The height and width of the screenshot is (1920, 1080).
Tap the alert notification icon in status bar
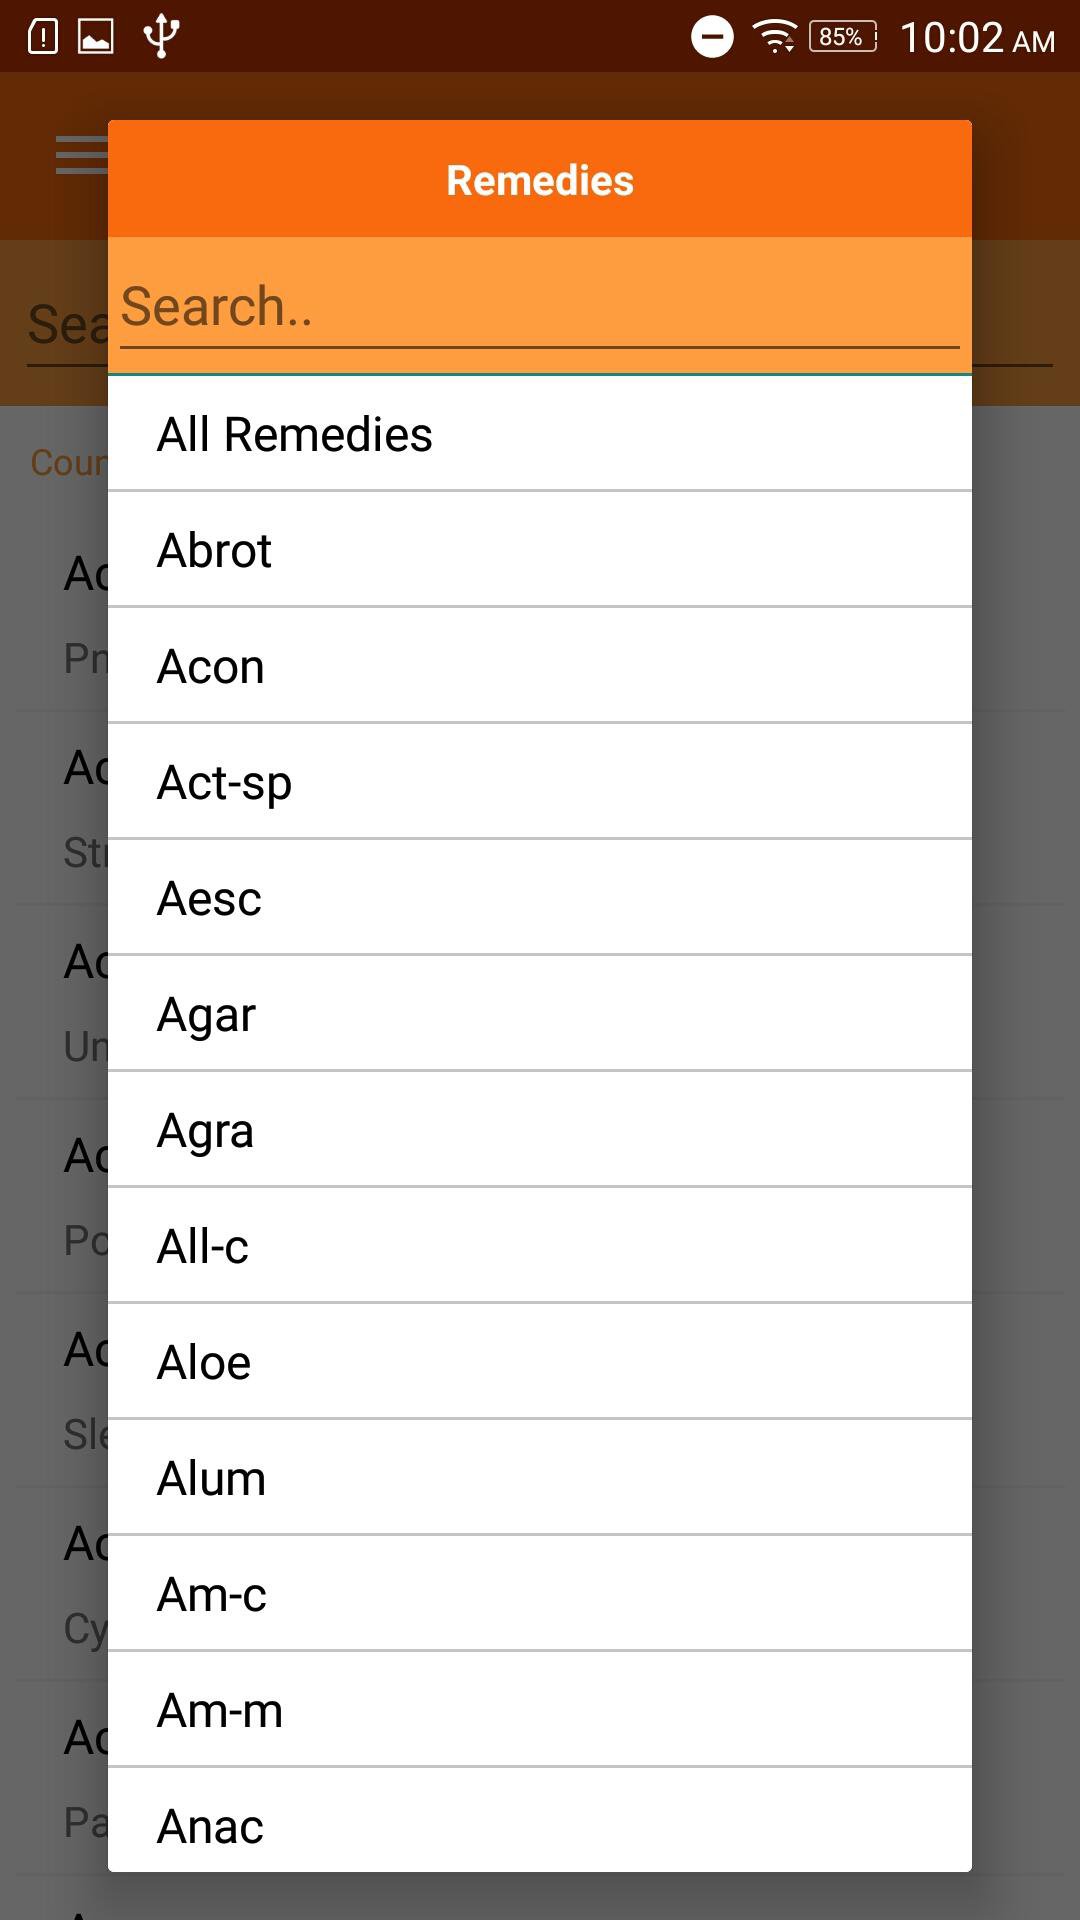(43, 37)
